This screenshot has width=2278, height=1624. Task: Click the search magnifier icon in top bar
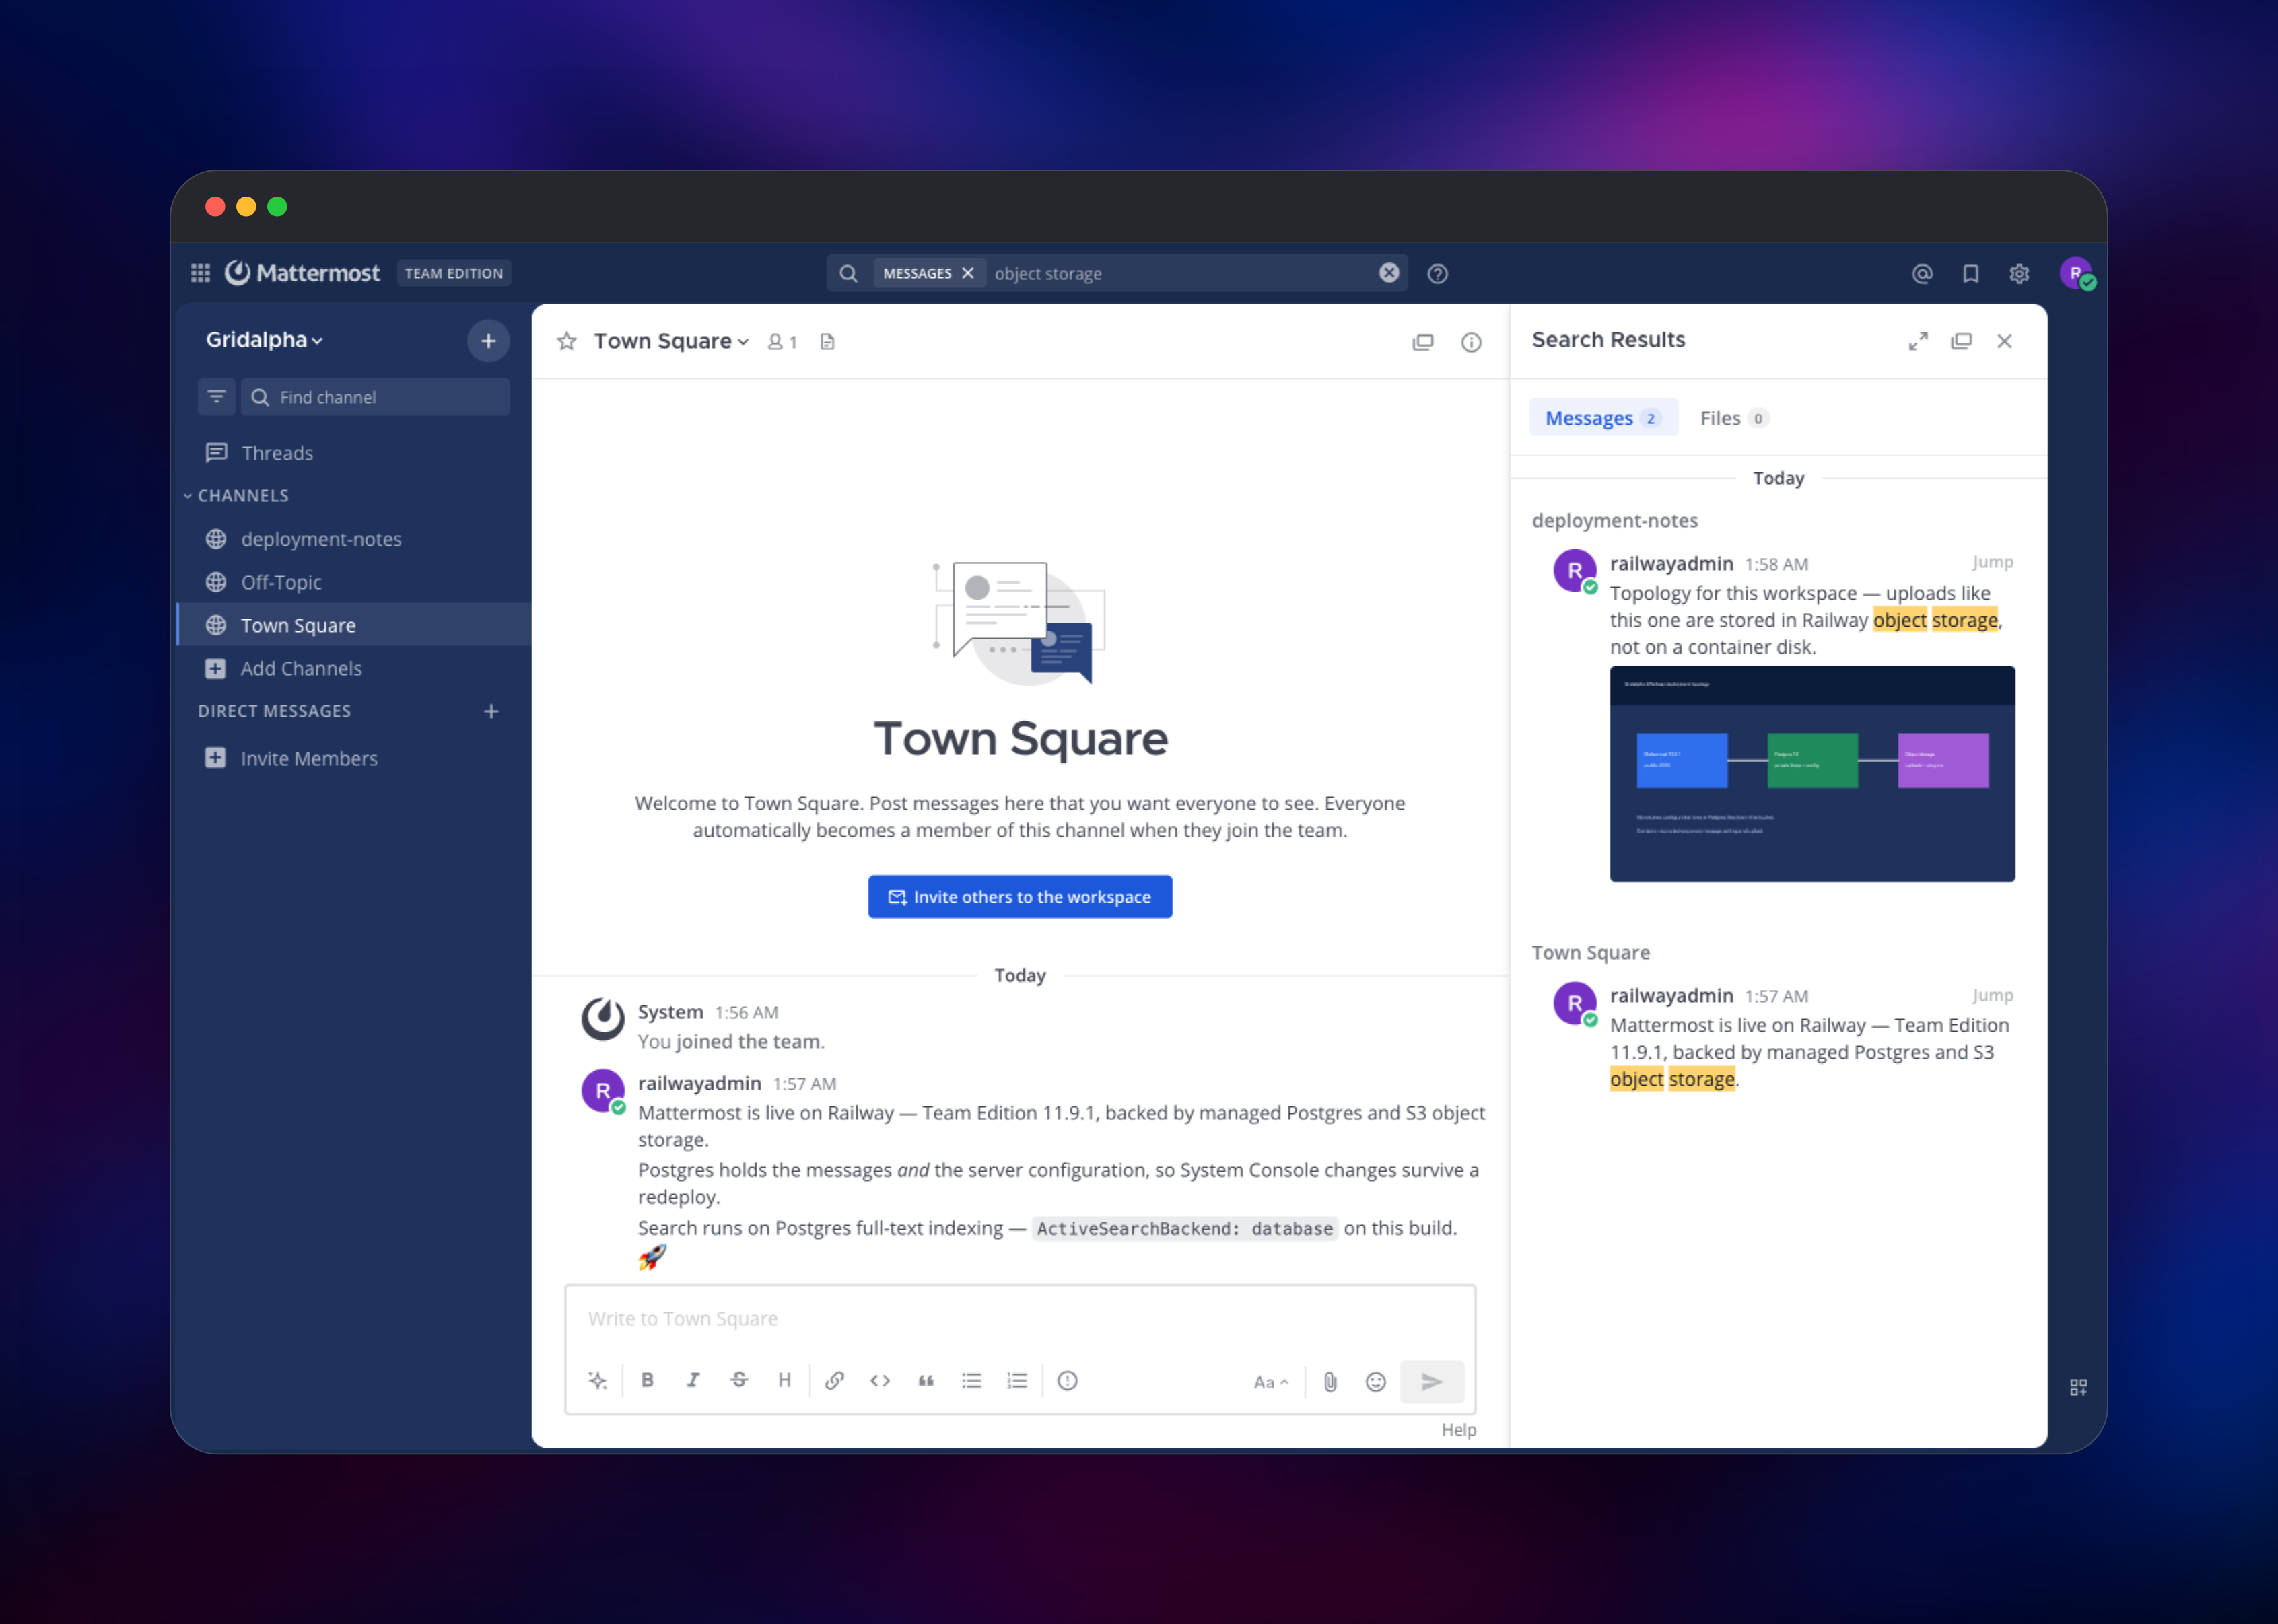848,273
